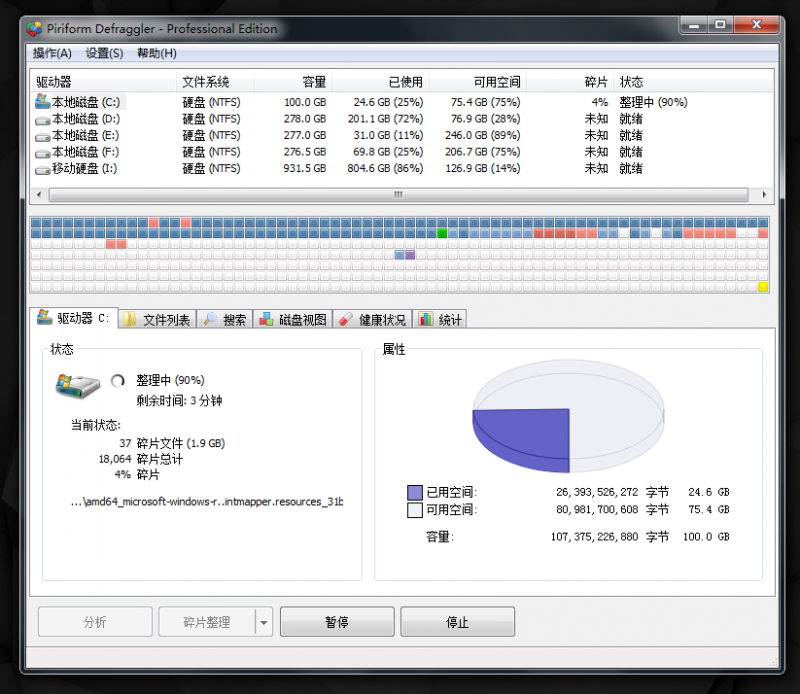800x694 pixels.
Task: Click the 206.7 GB (75%) free space cell
Action: pos(483,152)
